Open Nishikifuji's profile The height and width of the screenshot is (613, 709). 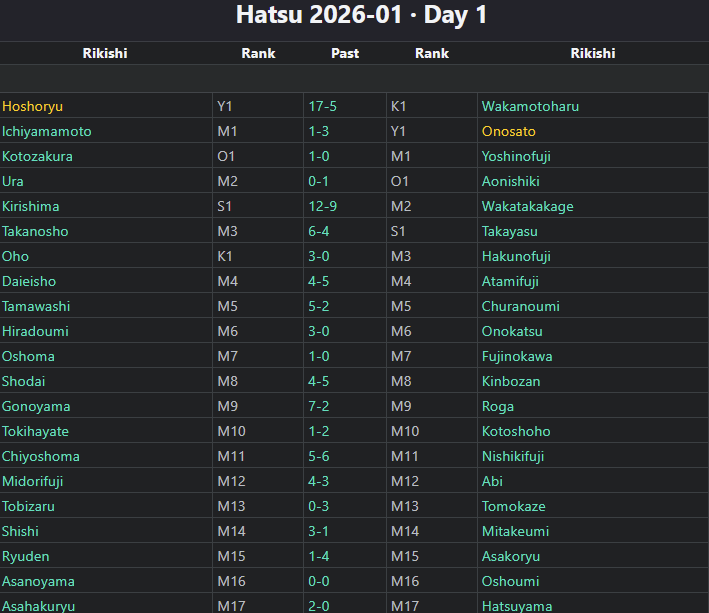[x=513, y=457]
